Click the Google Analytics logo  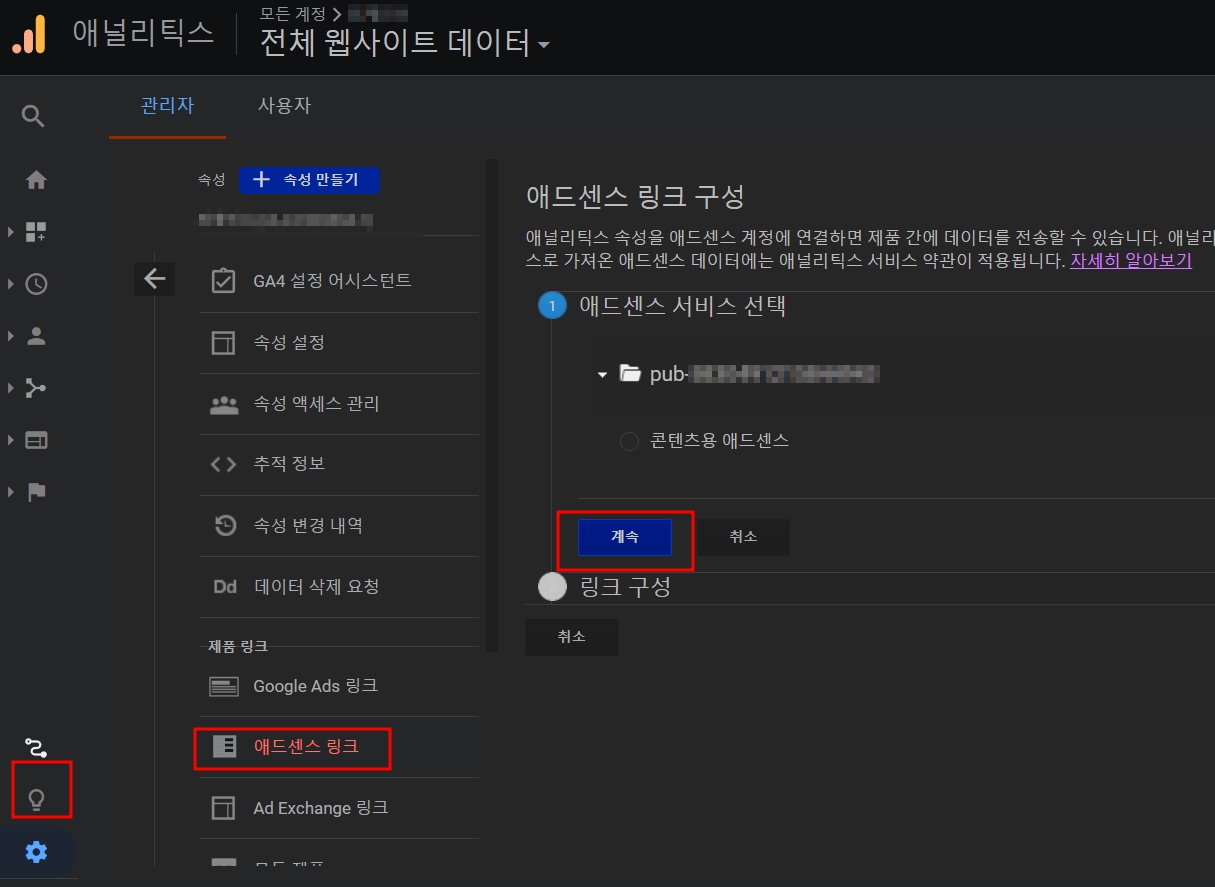pyautogui.click(x=29, y=34)
